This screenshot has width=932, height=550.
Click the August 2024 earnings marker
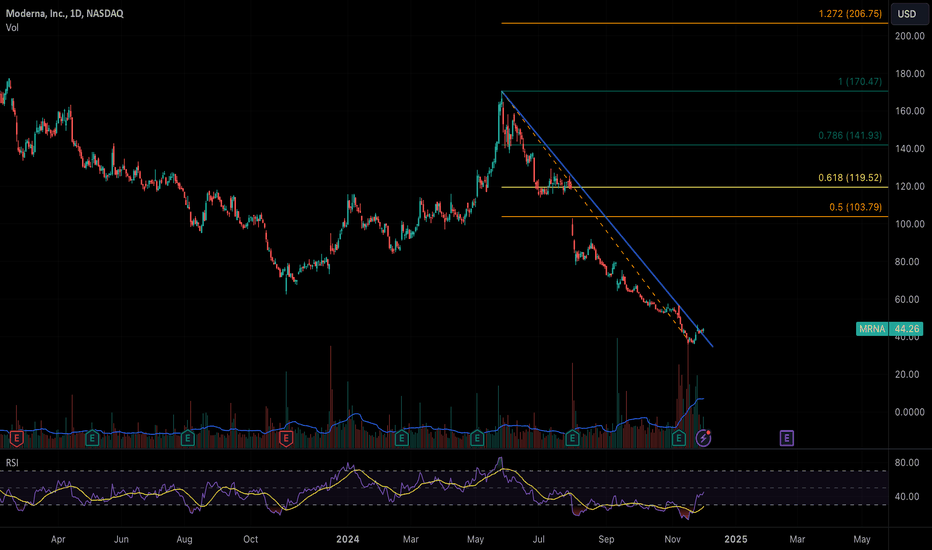click(x=572, y=439)
